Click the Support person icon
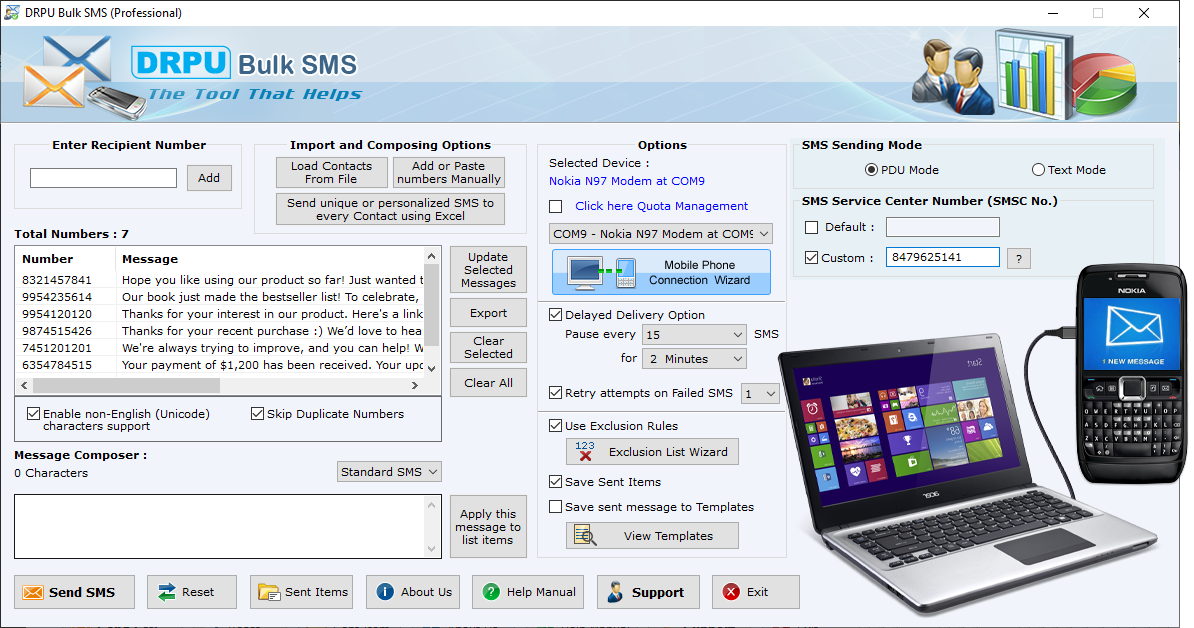This screenshot has width=1194, height=628. point(615,592)
